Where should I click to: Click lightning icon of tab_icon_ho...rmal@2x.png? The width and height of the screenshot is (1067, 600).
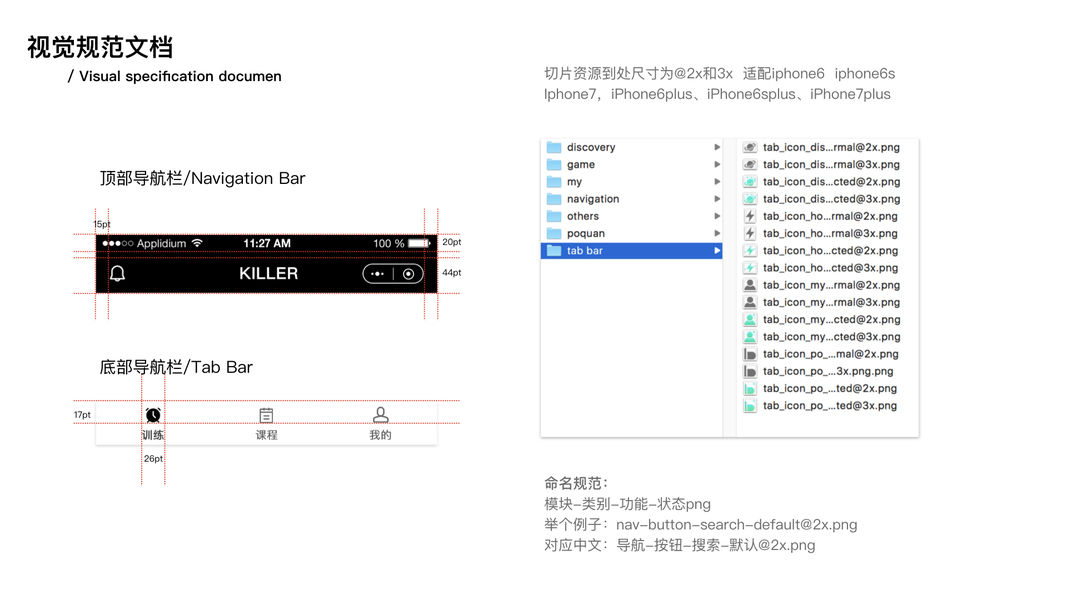click(749, 216)
